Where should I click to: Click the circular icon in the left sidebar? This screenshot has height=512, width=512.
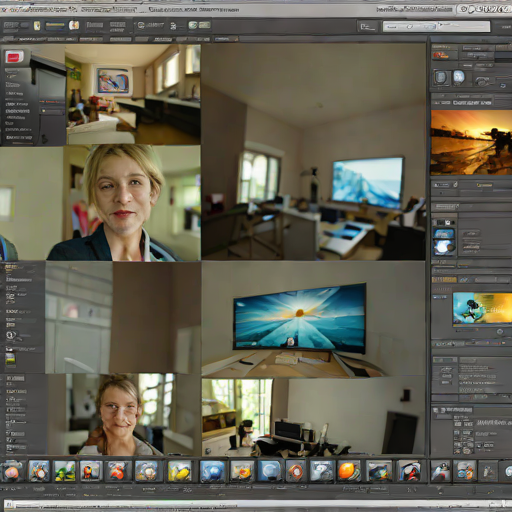pyautogui.click(x=11, y=335)
